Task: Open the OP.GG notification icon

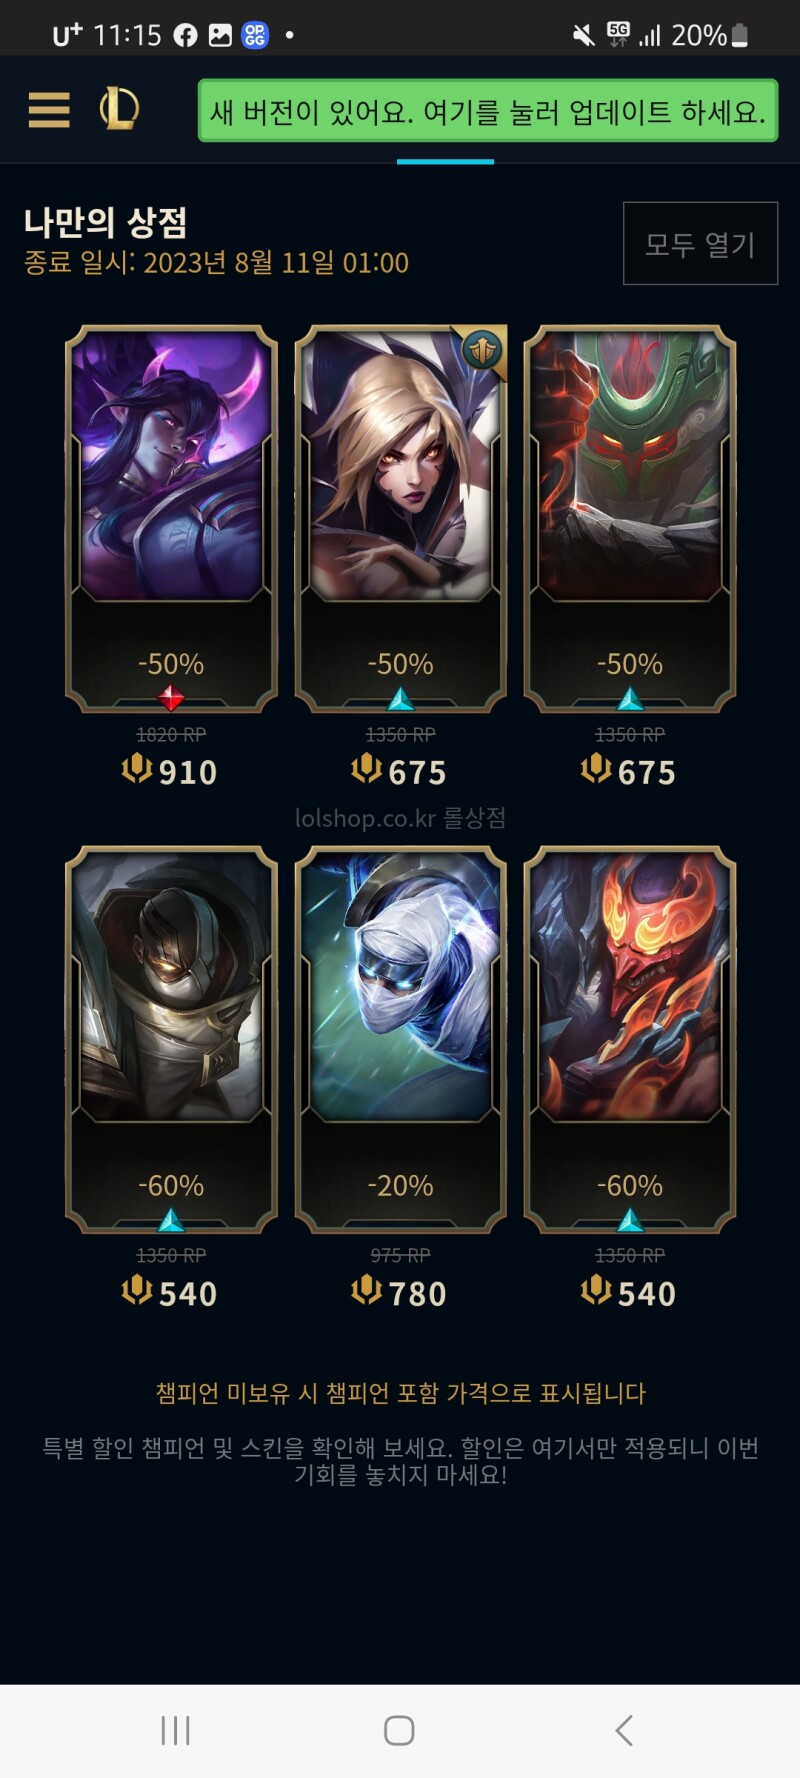Action: (255, 36)
